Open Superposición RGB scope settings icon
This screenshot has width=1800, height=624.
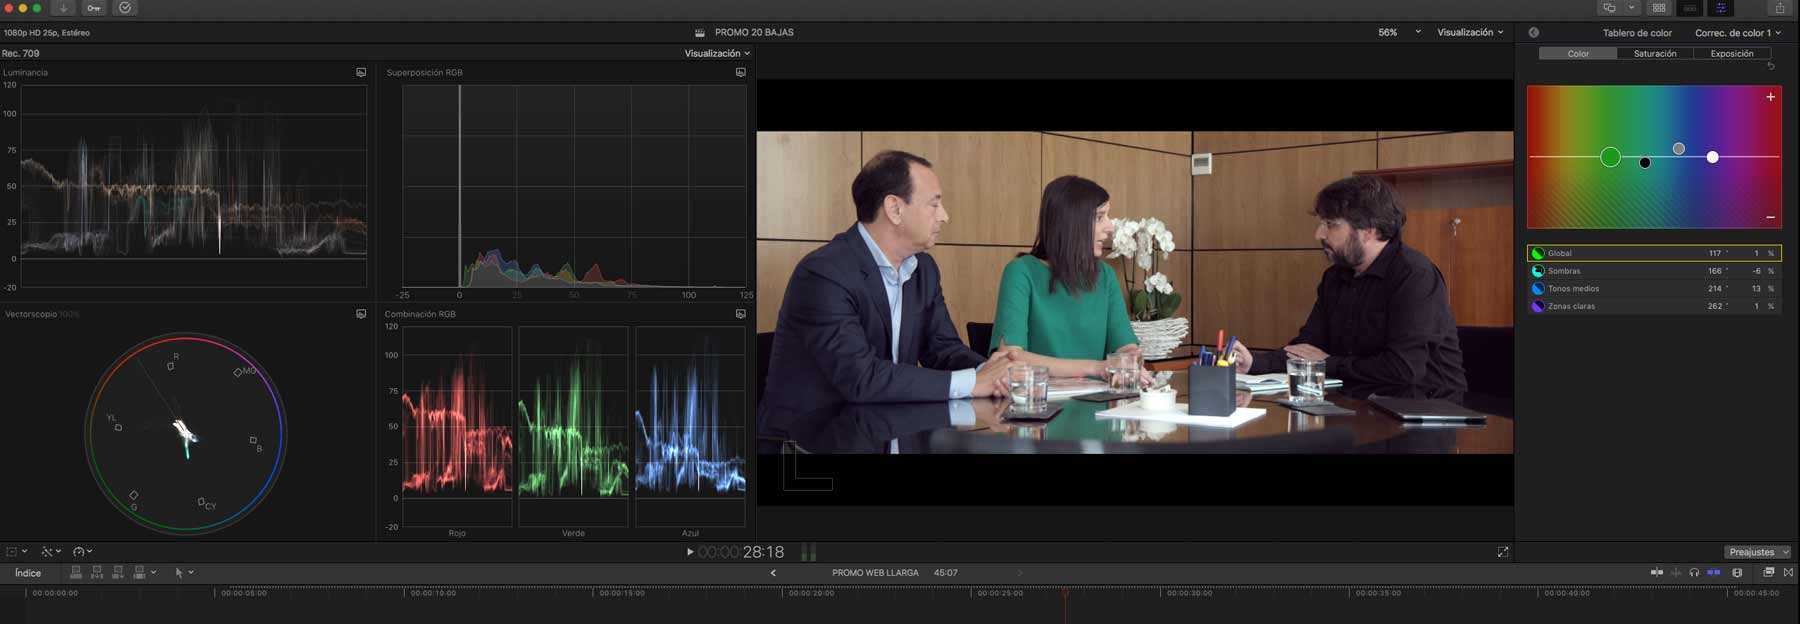click(741, 72)
